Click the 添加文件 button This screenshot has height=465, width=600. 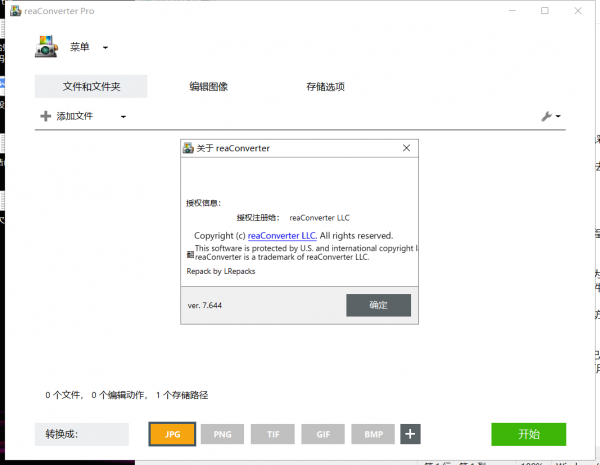pos(74,116)
